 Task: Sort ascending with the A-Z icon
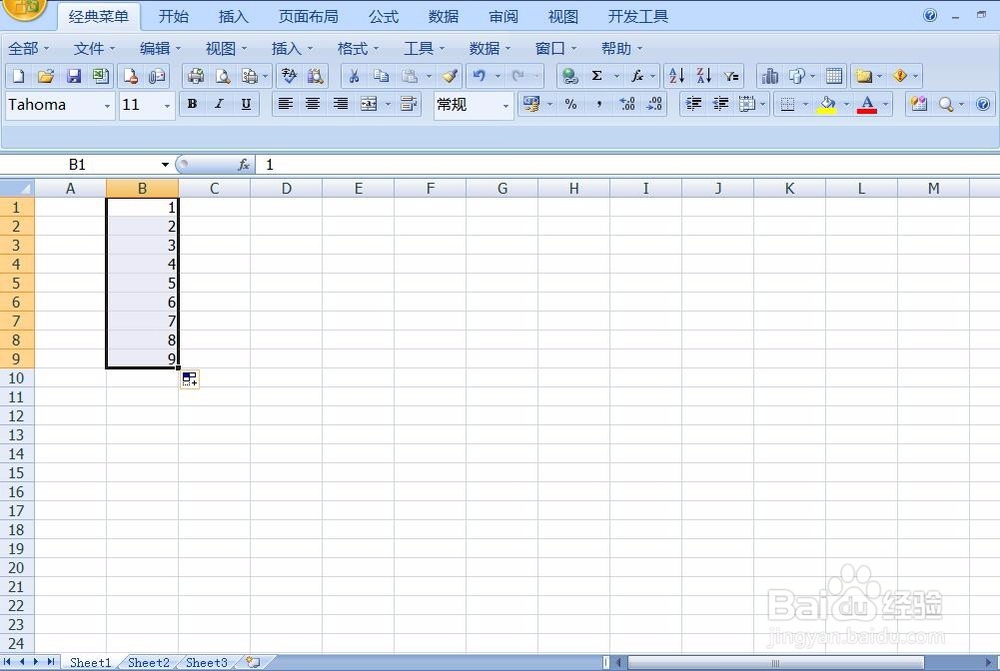[676, 74]
